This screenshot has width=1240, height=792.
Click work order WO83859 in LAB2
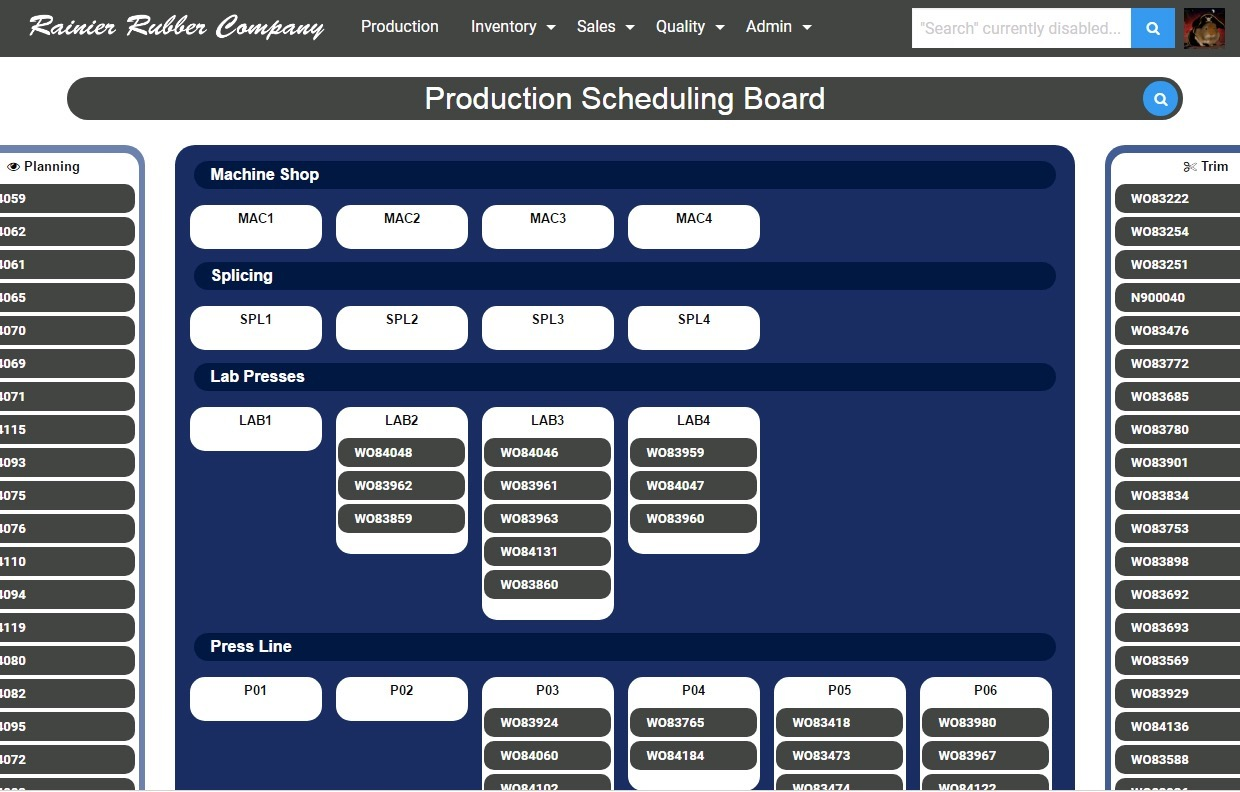402,519
